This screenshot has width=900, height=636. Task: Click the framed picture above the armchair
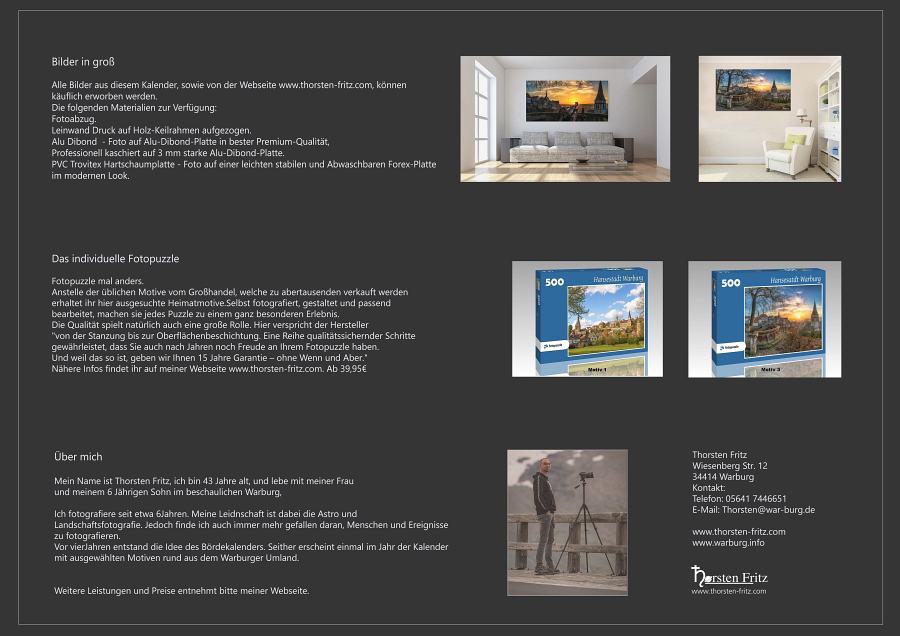753,90
